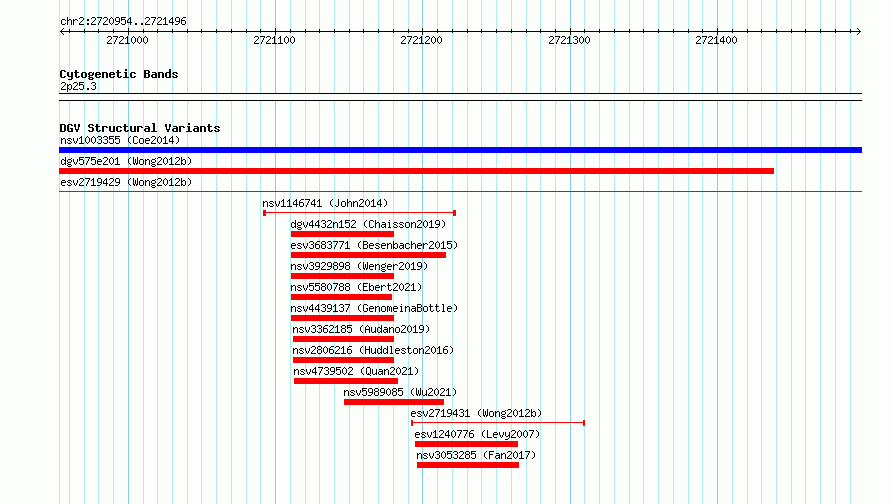
Task: Click the Cytogenetic Bands track title
Action: 119,74
